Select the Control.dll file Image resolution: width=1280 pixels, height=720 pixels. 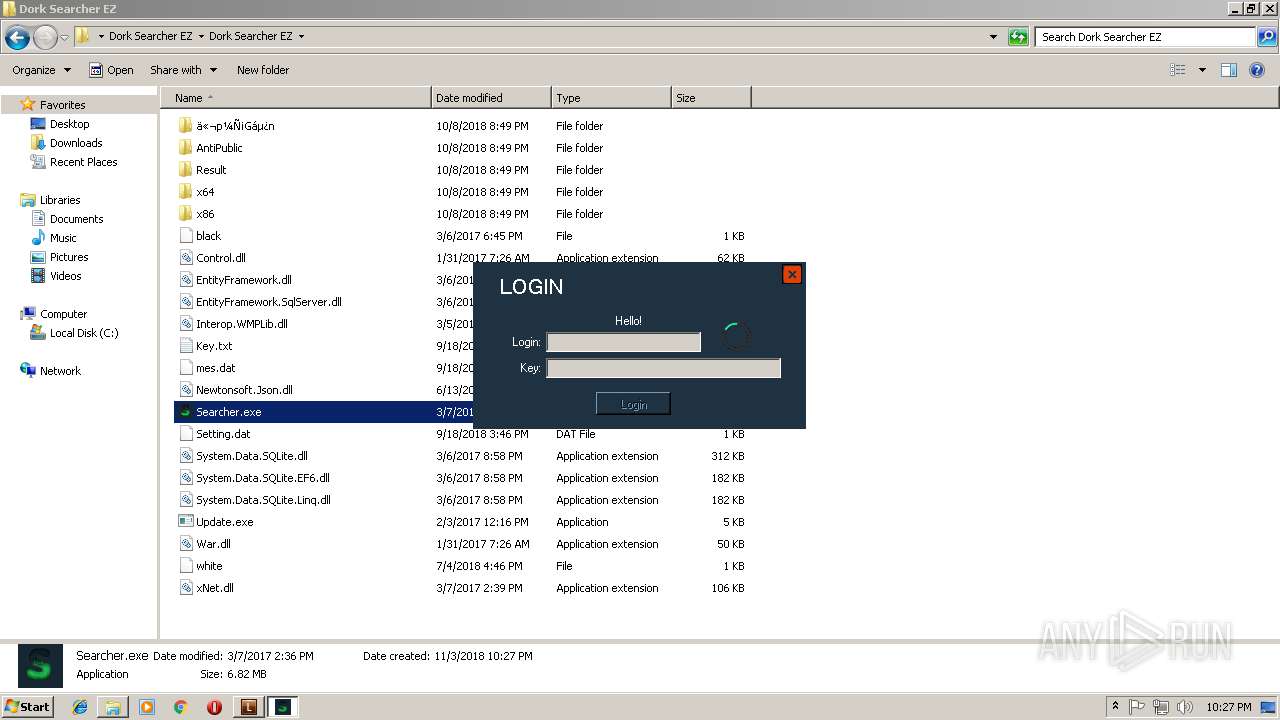click(221, 258)
